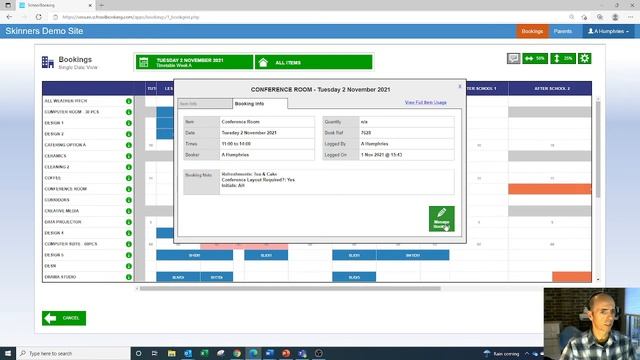Open a new browser tab
This screenshot has width=640, height=360.
(x=101, y=5)
